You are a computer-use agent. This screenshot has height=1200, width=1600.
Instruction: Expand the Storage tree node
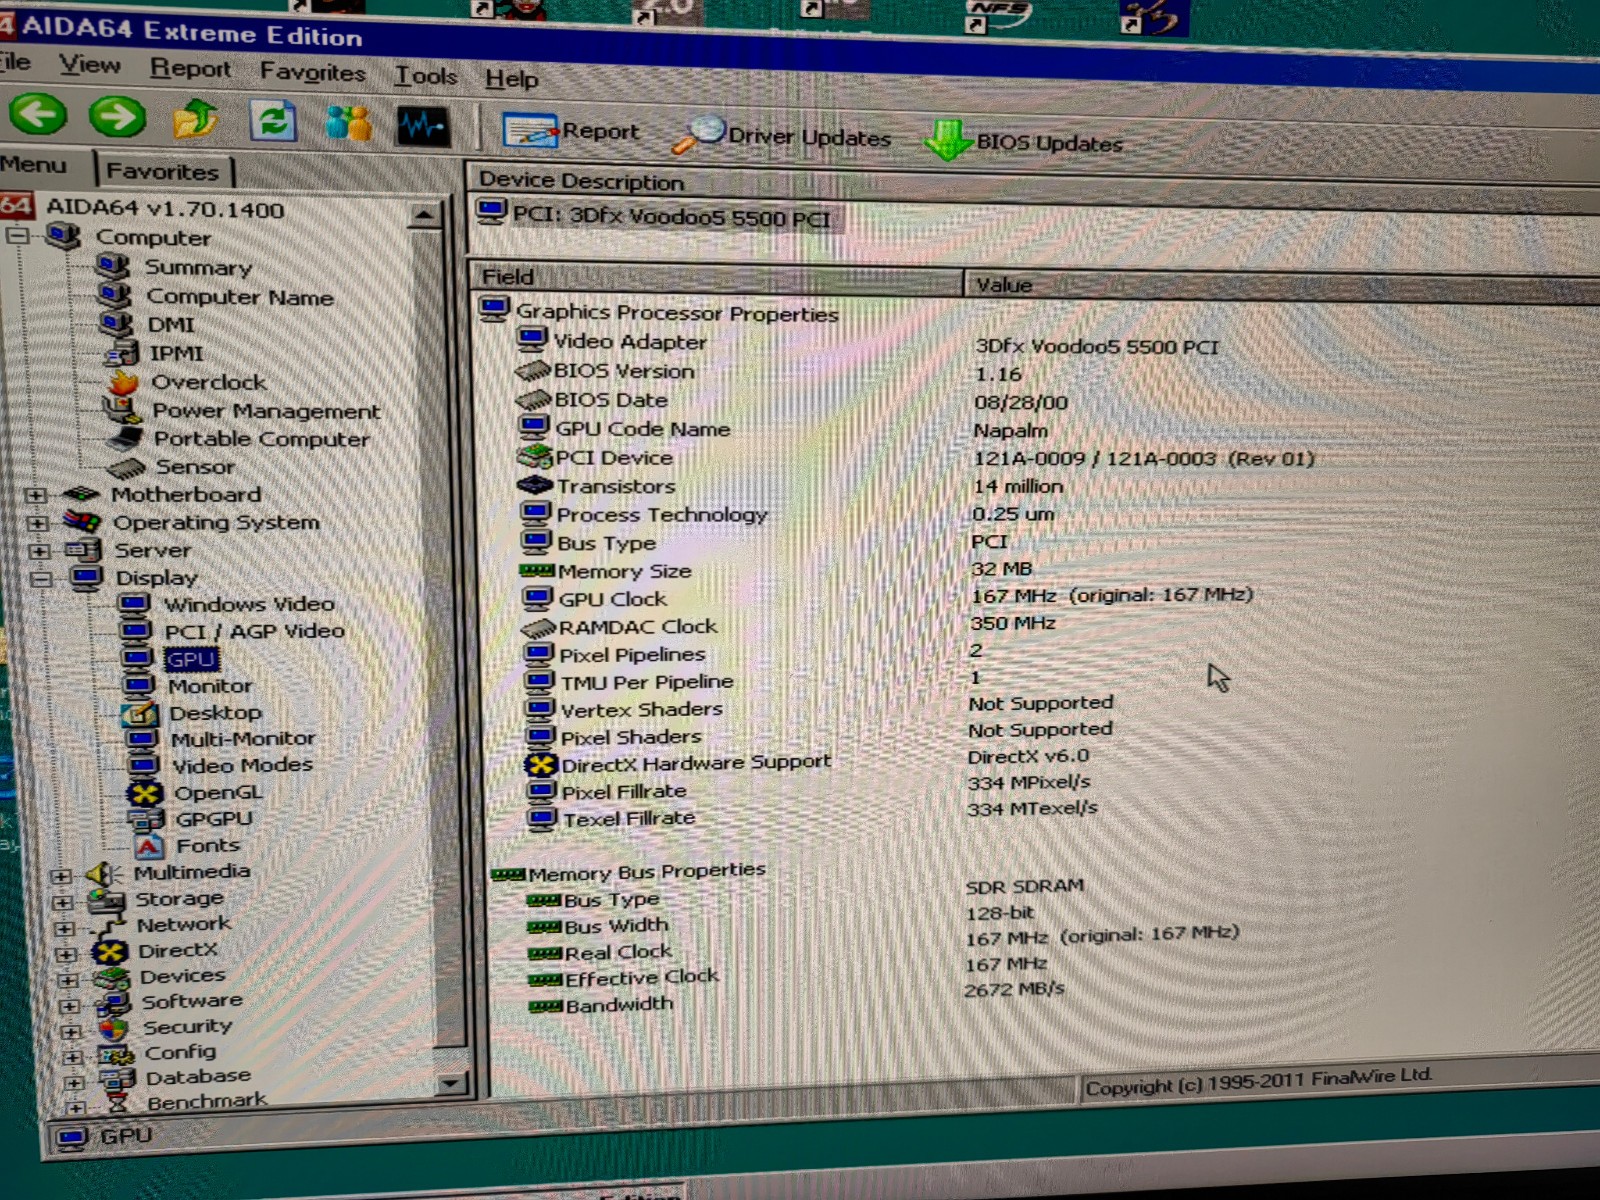point(62,902)
